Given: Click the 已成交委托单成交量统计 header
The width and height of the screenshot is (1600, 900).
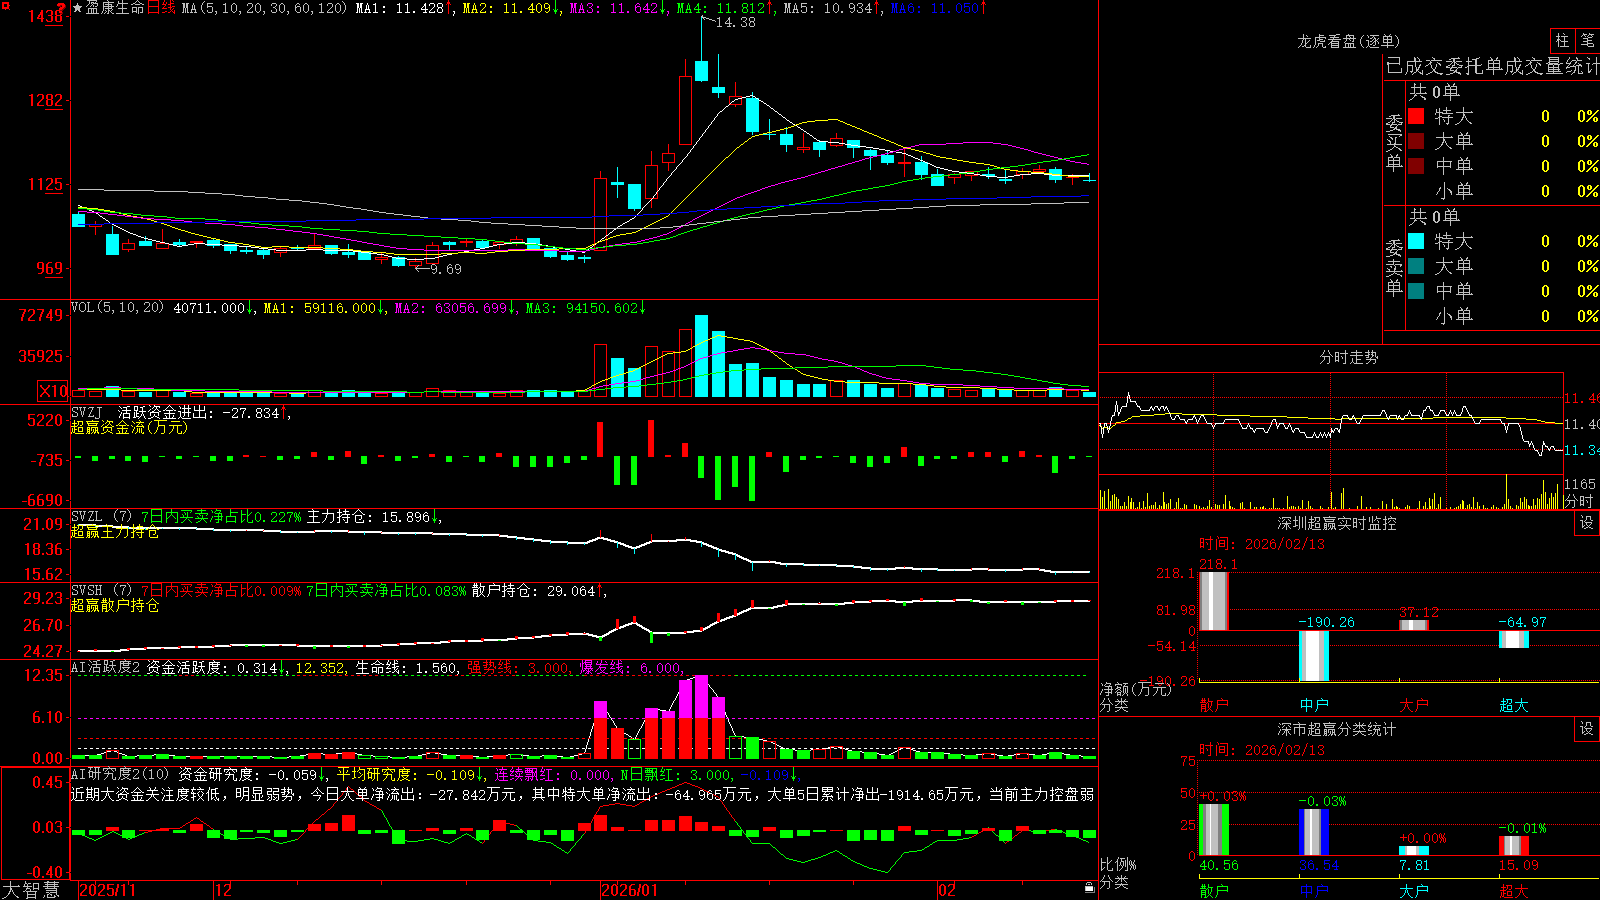Looking at the screenshot, I should pyautogui.click(x=1492, y=66).
